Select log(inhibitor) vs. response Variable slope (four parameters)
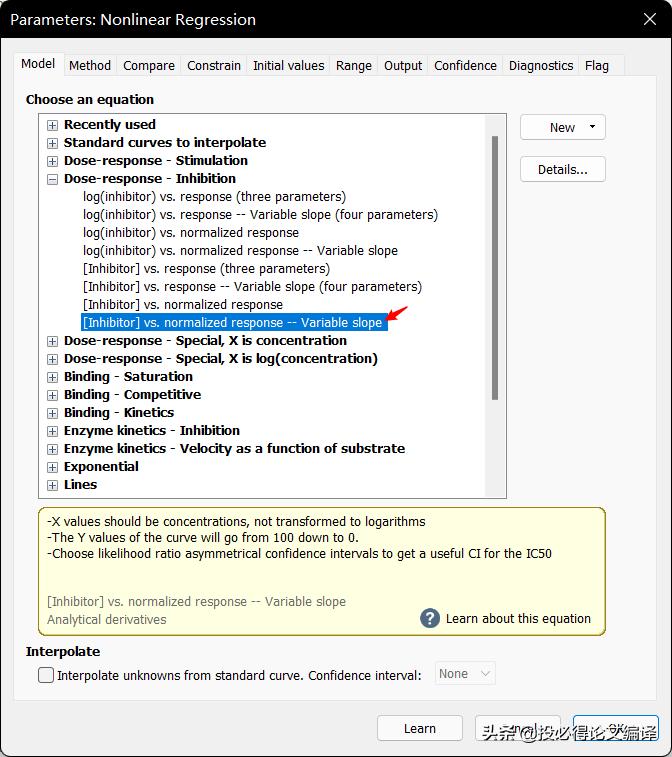This screenshot has height=757, width=672. (x=260, y=215)
